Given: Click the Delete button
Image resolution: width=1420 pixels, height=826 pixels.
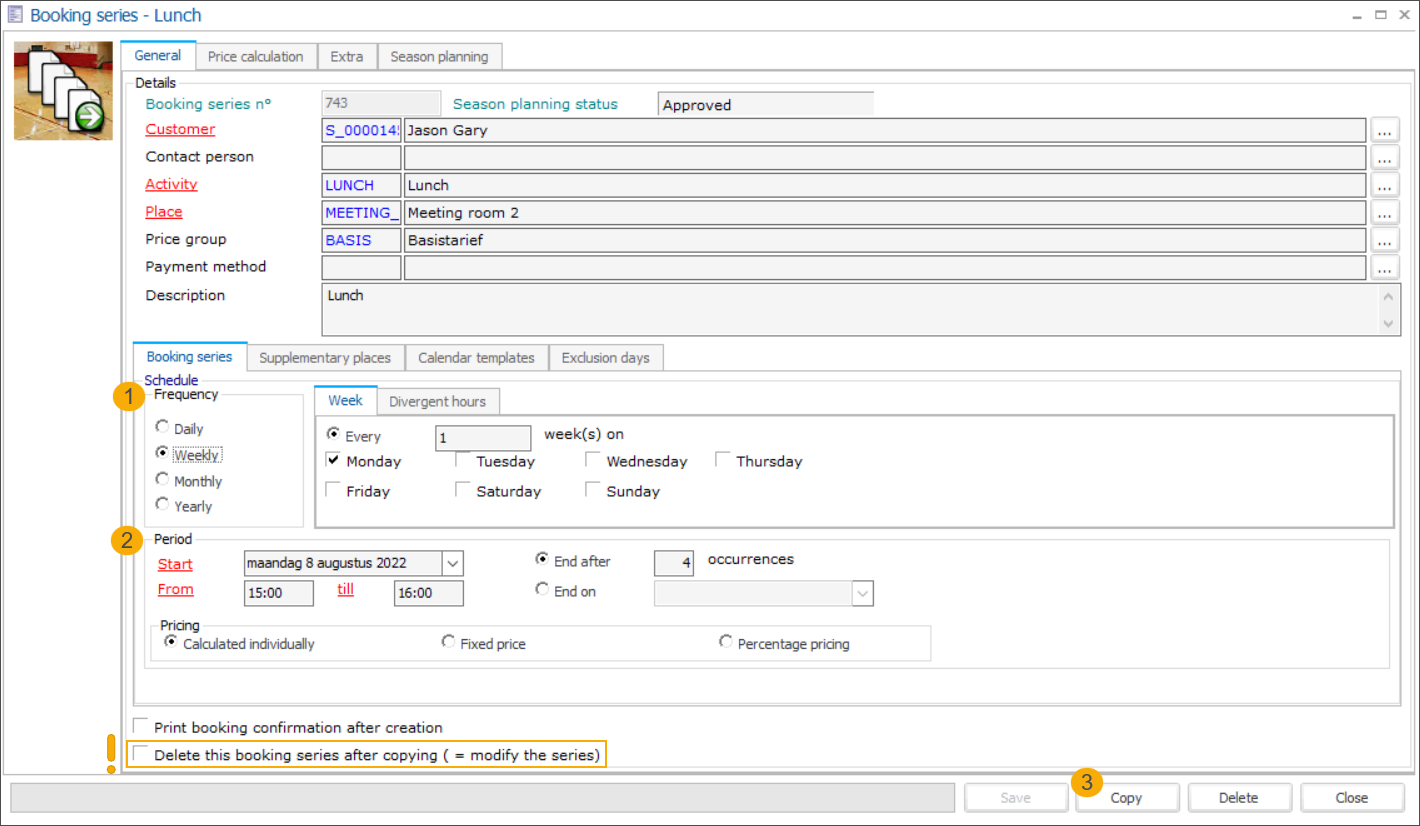Looking at the screenshot, I should (1238, 797).
